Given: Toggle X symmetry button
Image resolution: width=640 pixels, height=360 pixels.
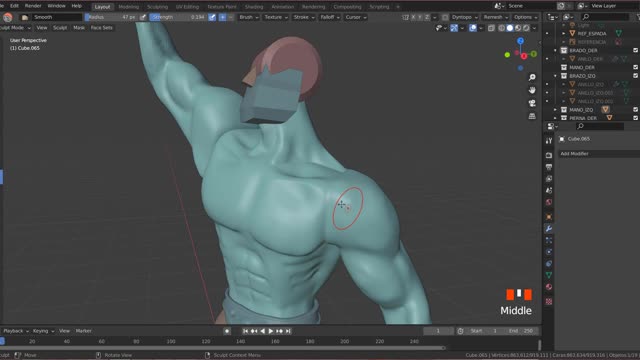Looking at the screenshot, I should (413, 17).
